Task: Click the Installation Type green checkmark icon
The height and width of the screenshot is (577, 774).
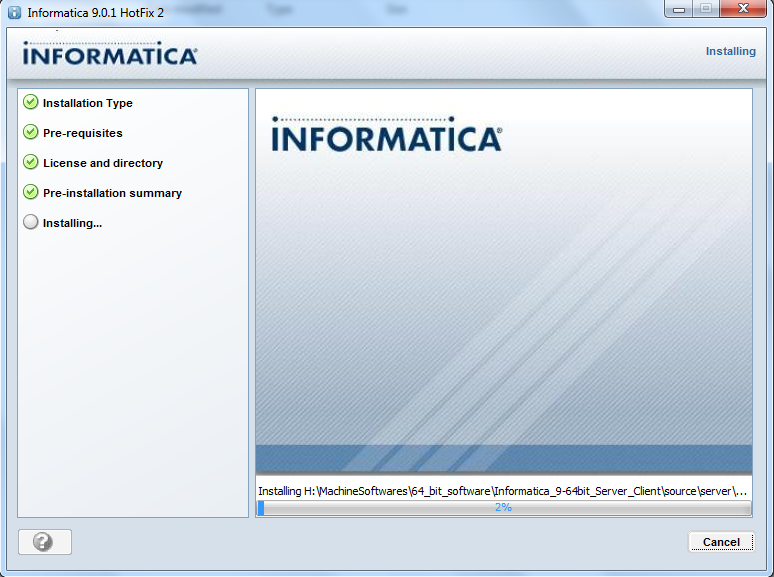Action: coord(31,103)
